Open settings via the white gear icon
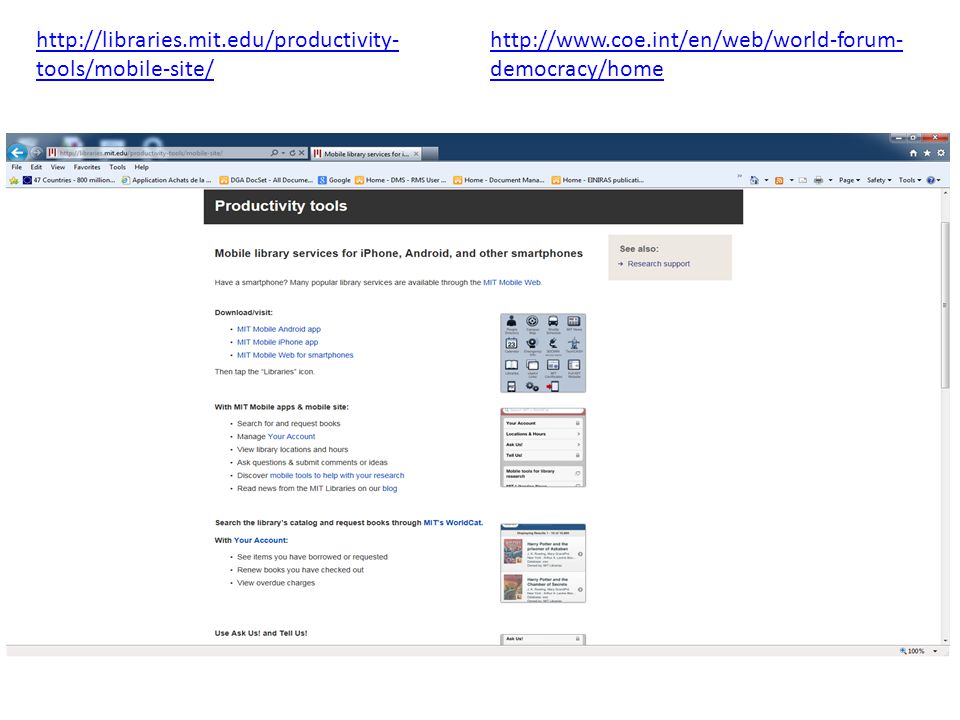 [x=941, y=153]
